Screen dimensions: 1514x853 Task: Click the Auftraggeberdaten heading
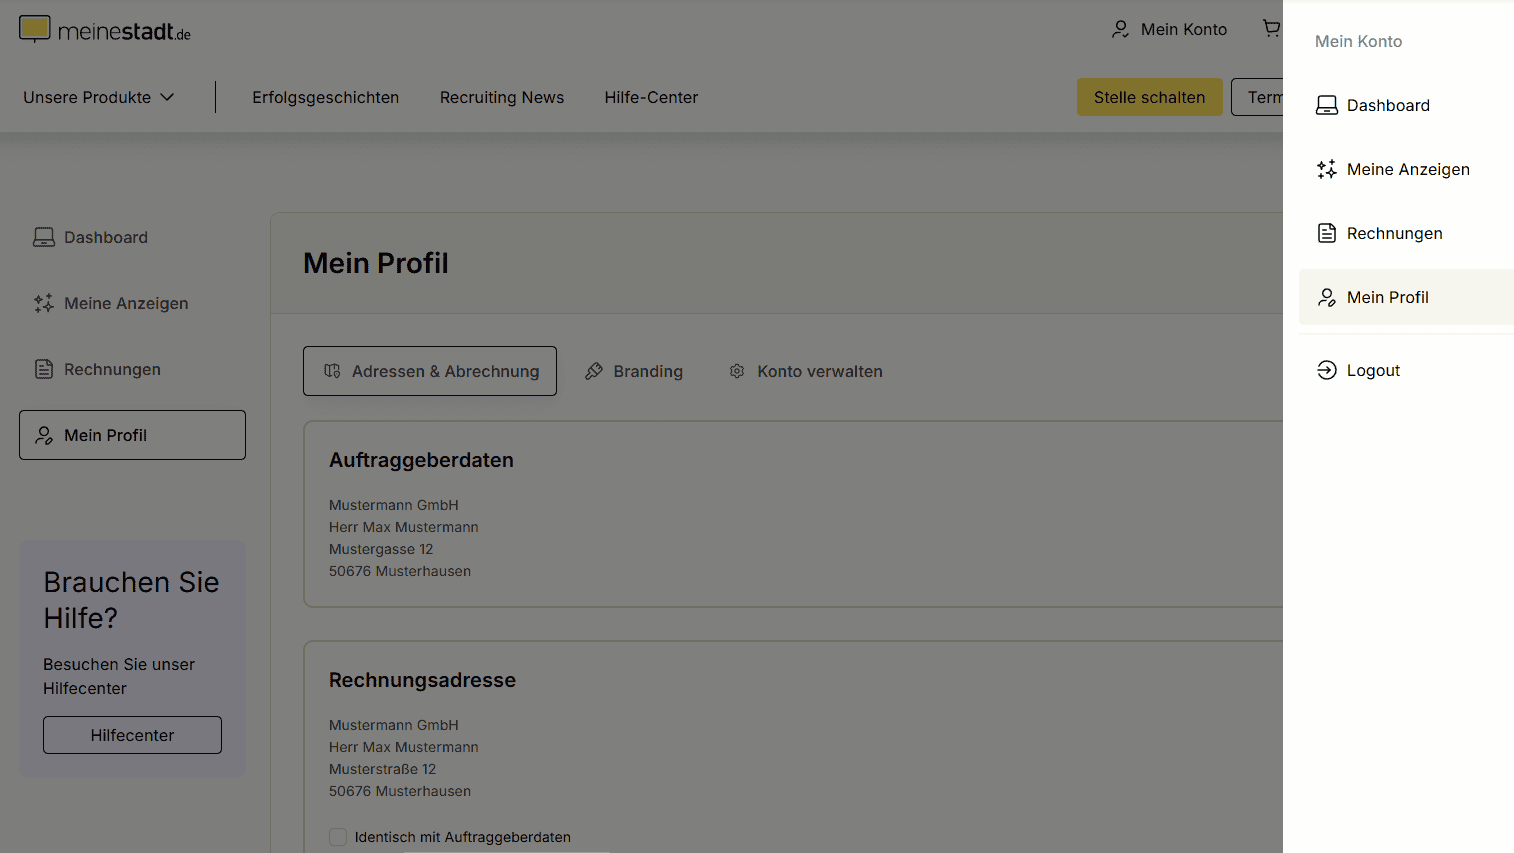421,460
